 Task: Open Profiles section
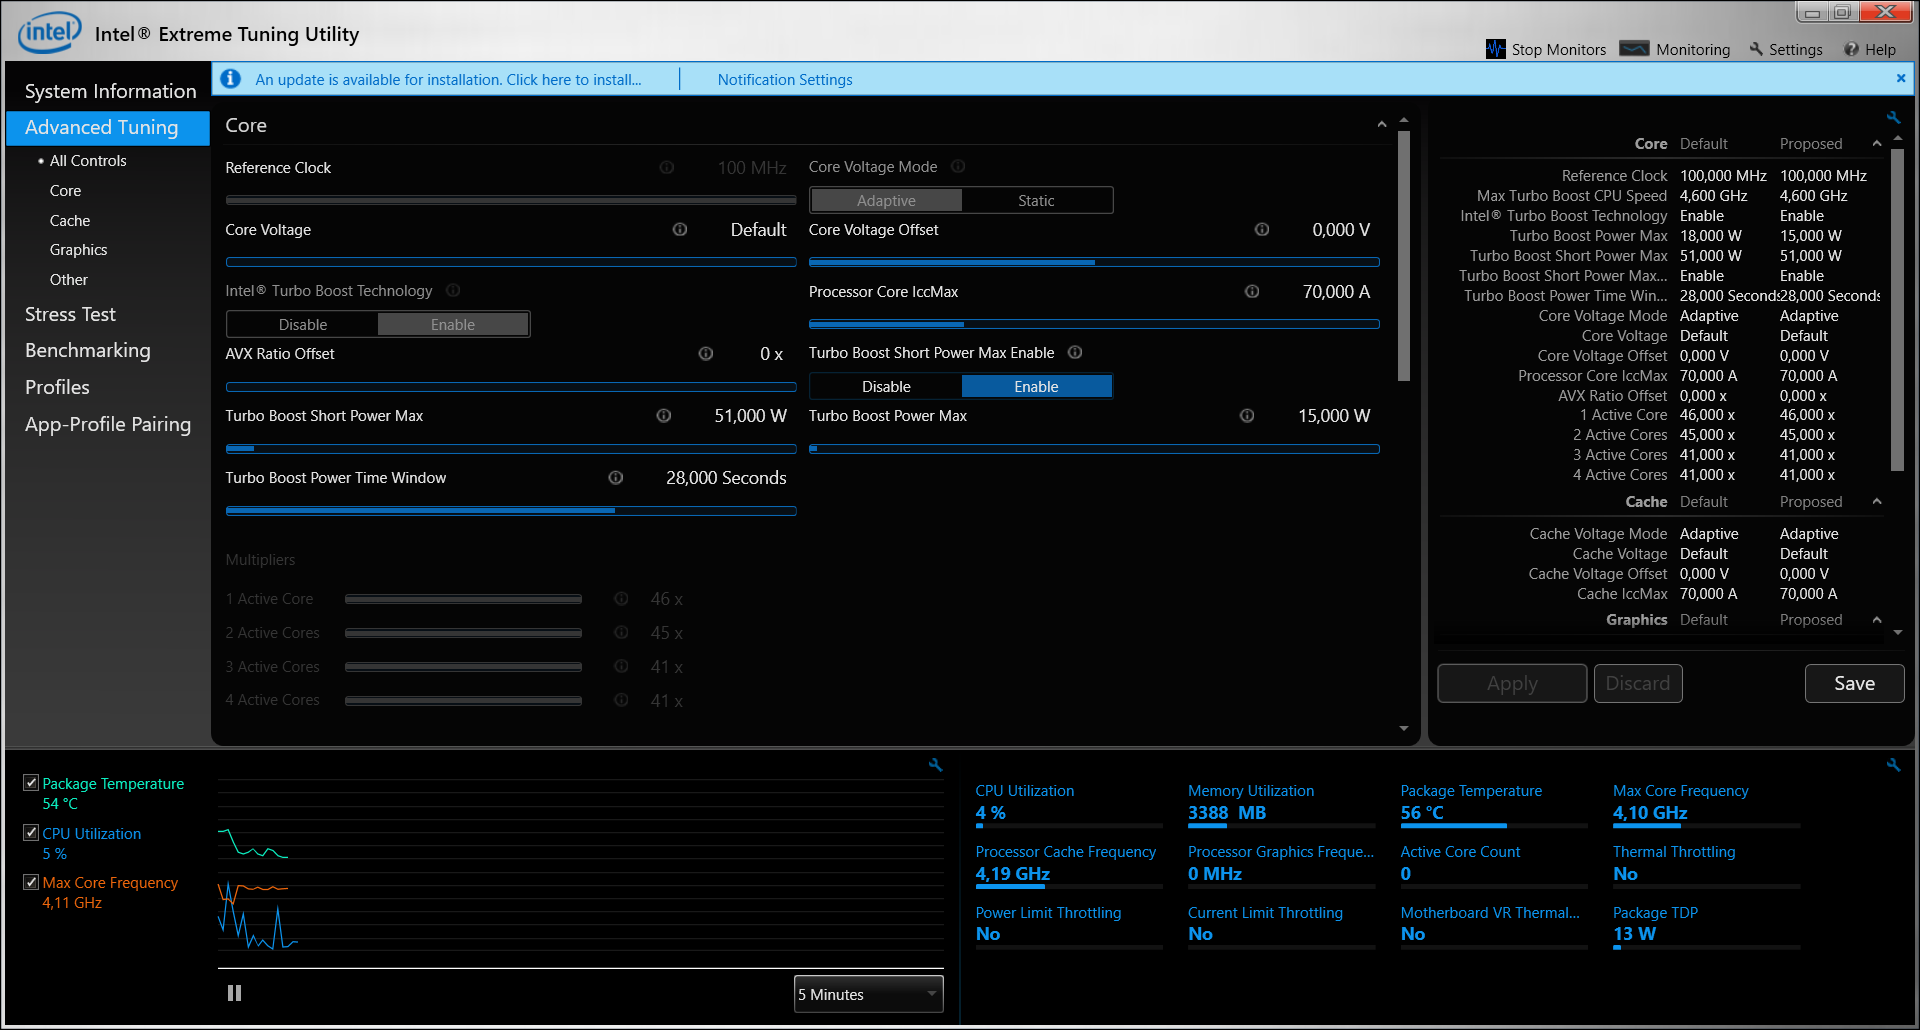57,387
